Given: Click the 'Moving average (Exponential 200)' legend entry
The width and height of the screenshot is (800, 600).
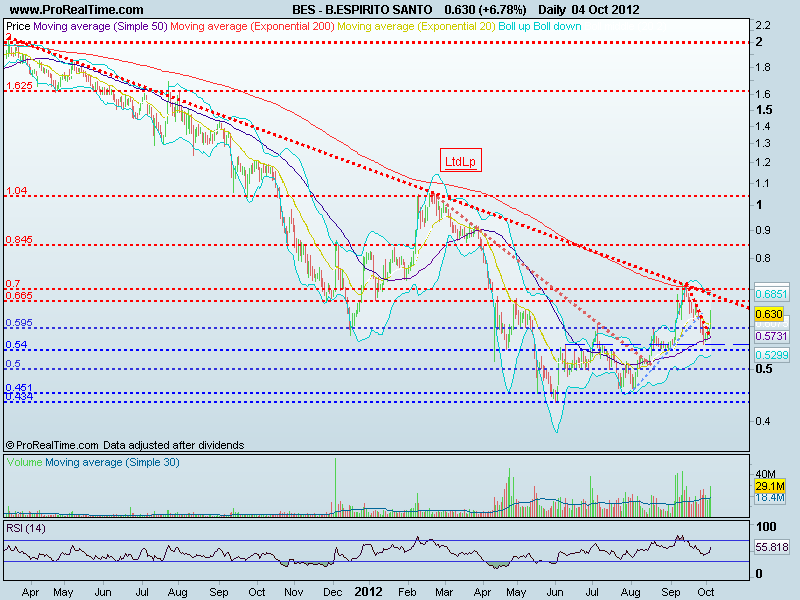Looking at the screenshot, I should pos(253,26).
